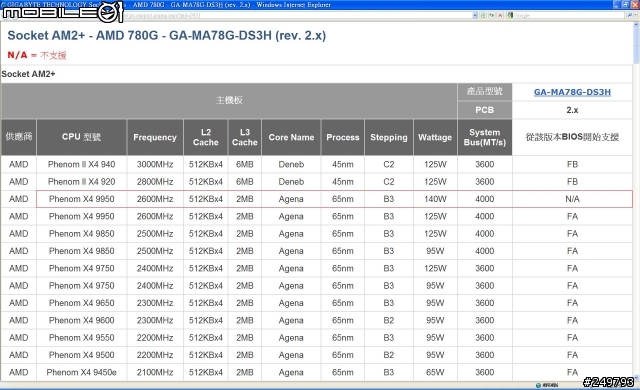Click 'Deneb' core name in Phenom II X4 940 row
This screenshot has width=640, height=390.
click(291, 164)
